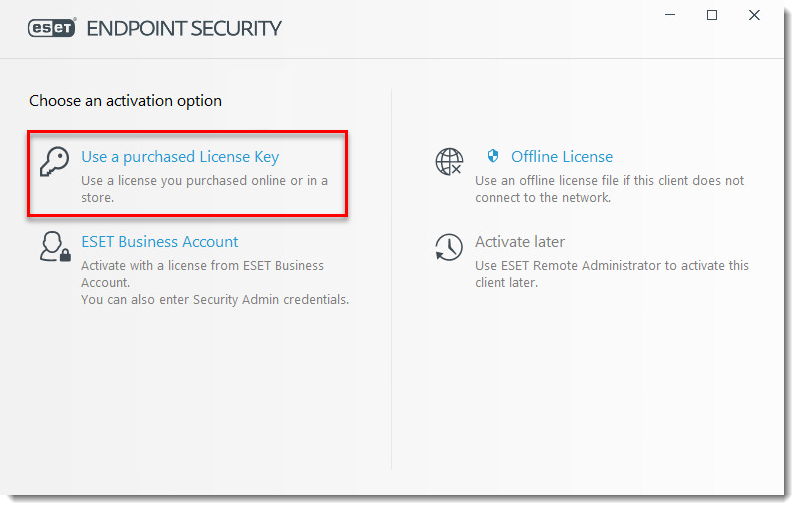Image resolution: width=799 pixels, height=510 pixels.
Task: Click the ESET Remote Administrator description text
Action: tap(611, 274)
